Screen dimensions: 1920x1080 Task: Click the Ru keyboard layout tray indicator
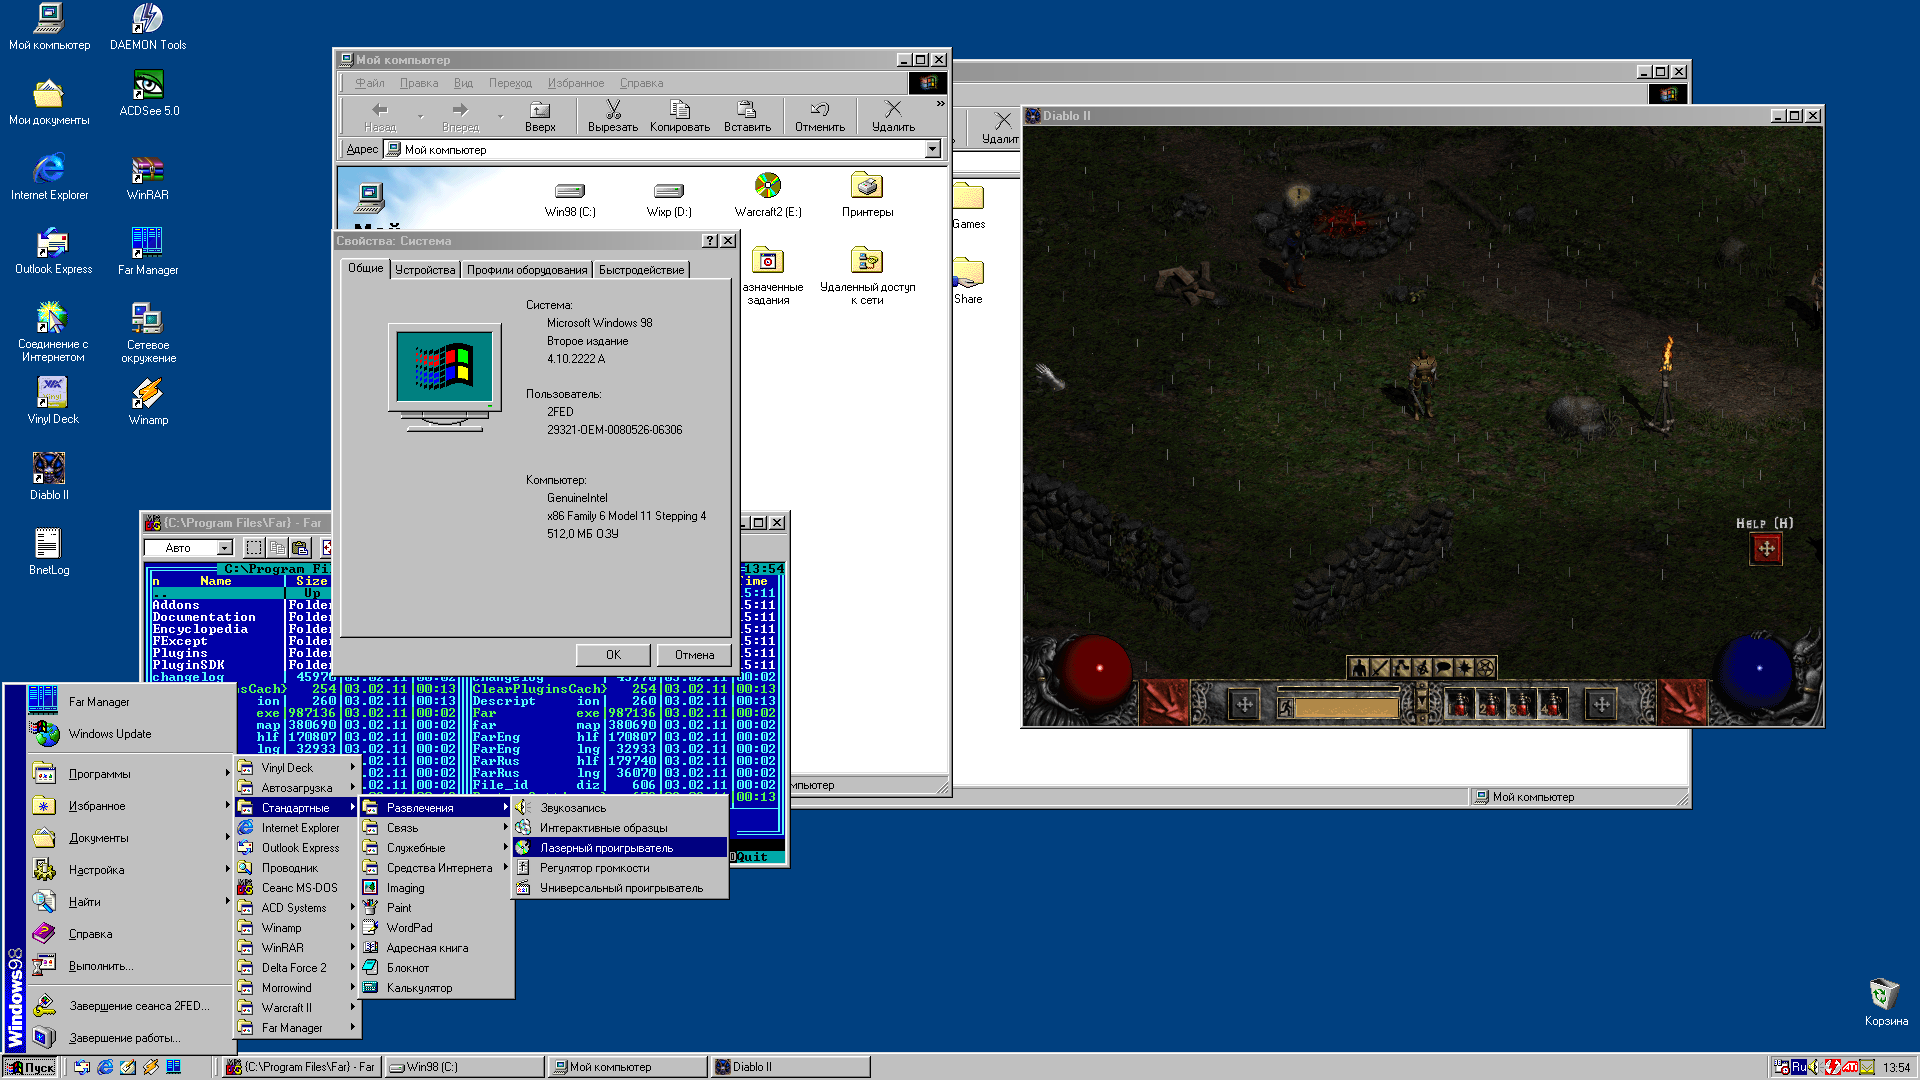pos(1798,1067)
